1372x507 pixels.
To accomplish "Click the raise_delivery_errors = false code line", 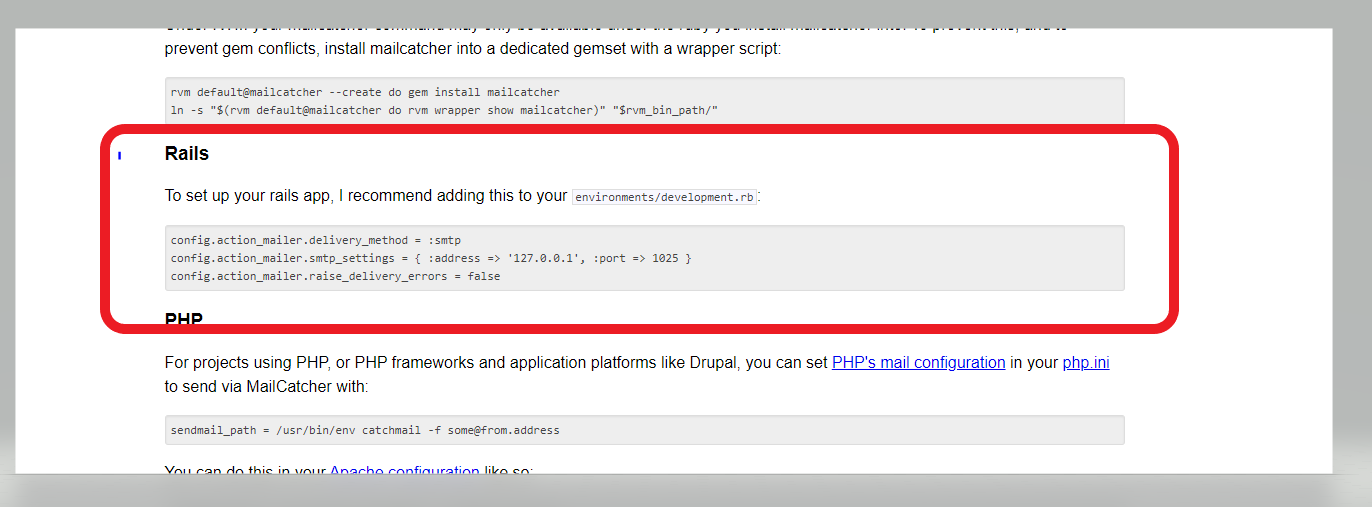I will (x=336, y=276).
